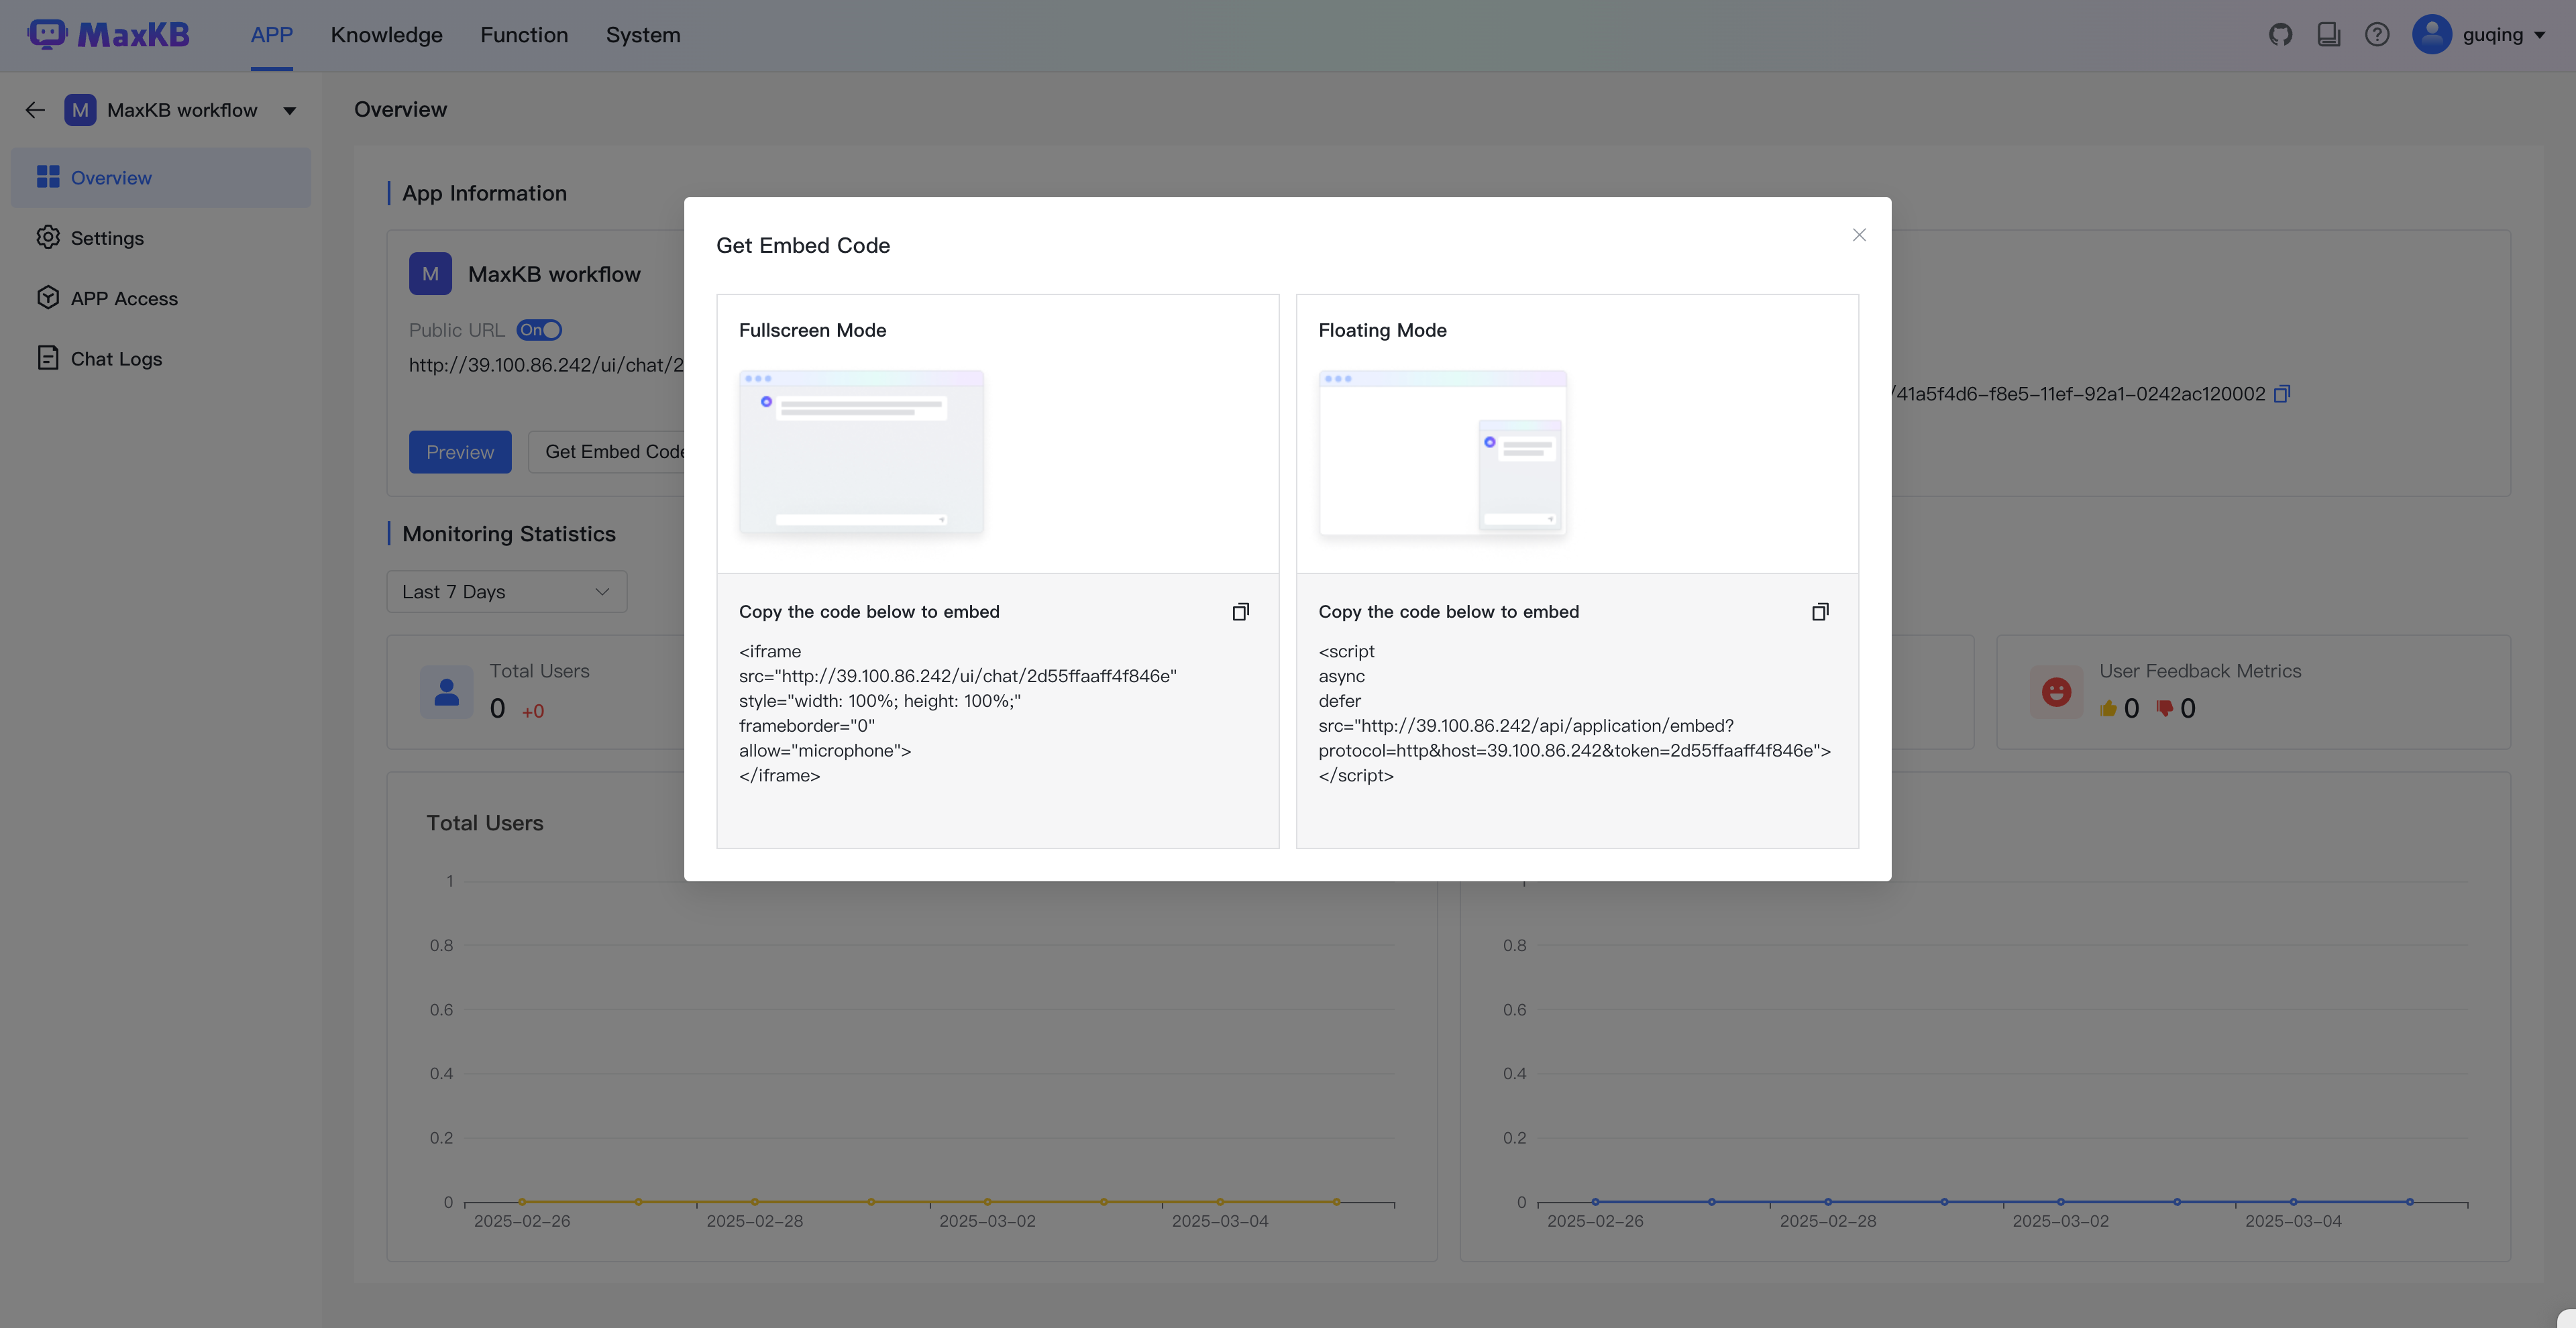Close the Get Embed Code dialog
Viewport: 2576px width, 1328px height.
coord(1859,235)
